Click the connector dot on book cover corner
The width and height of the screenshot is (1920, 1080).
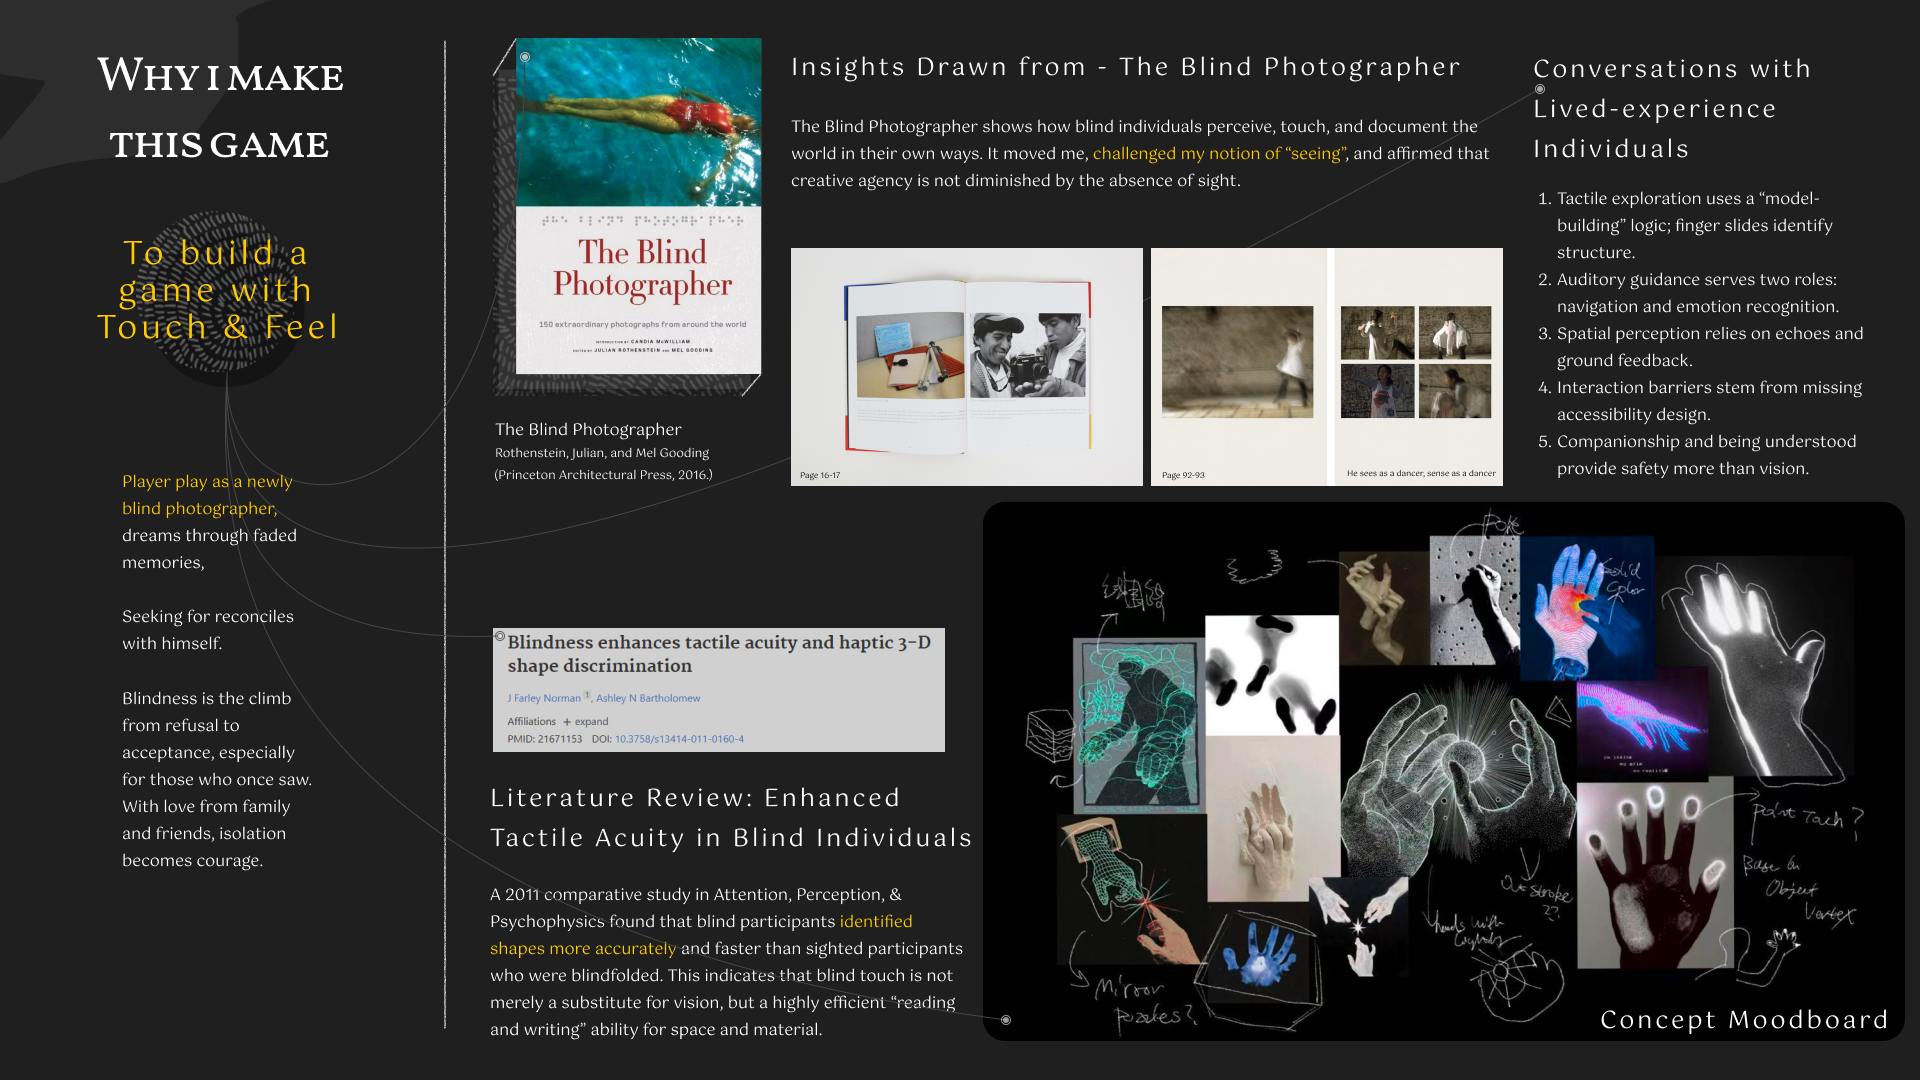click(x=525, y=57)
